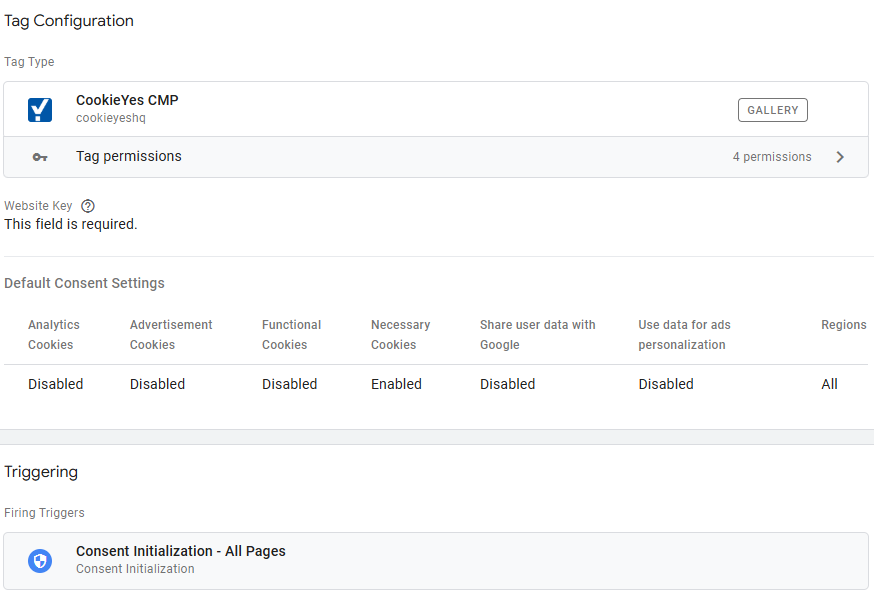Click the Functional Cookies column header
The width and height of the screenshot is (874, 599).
(291, 335)
